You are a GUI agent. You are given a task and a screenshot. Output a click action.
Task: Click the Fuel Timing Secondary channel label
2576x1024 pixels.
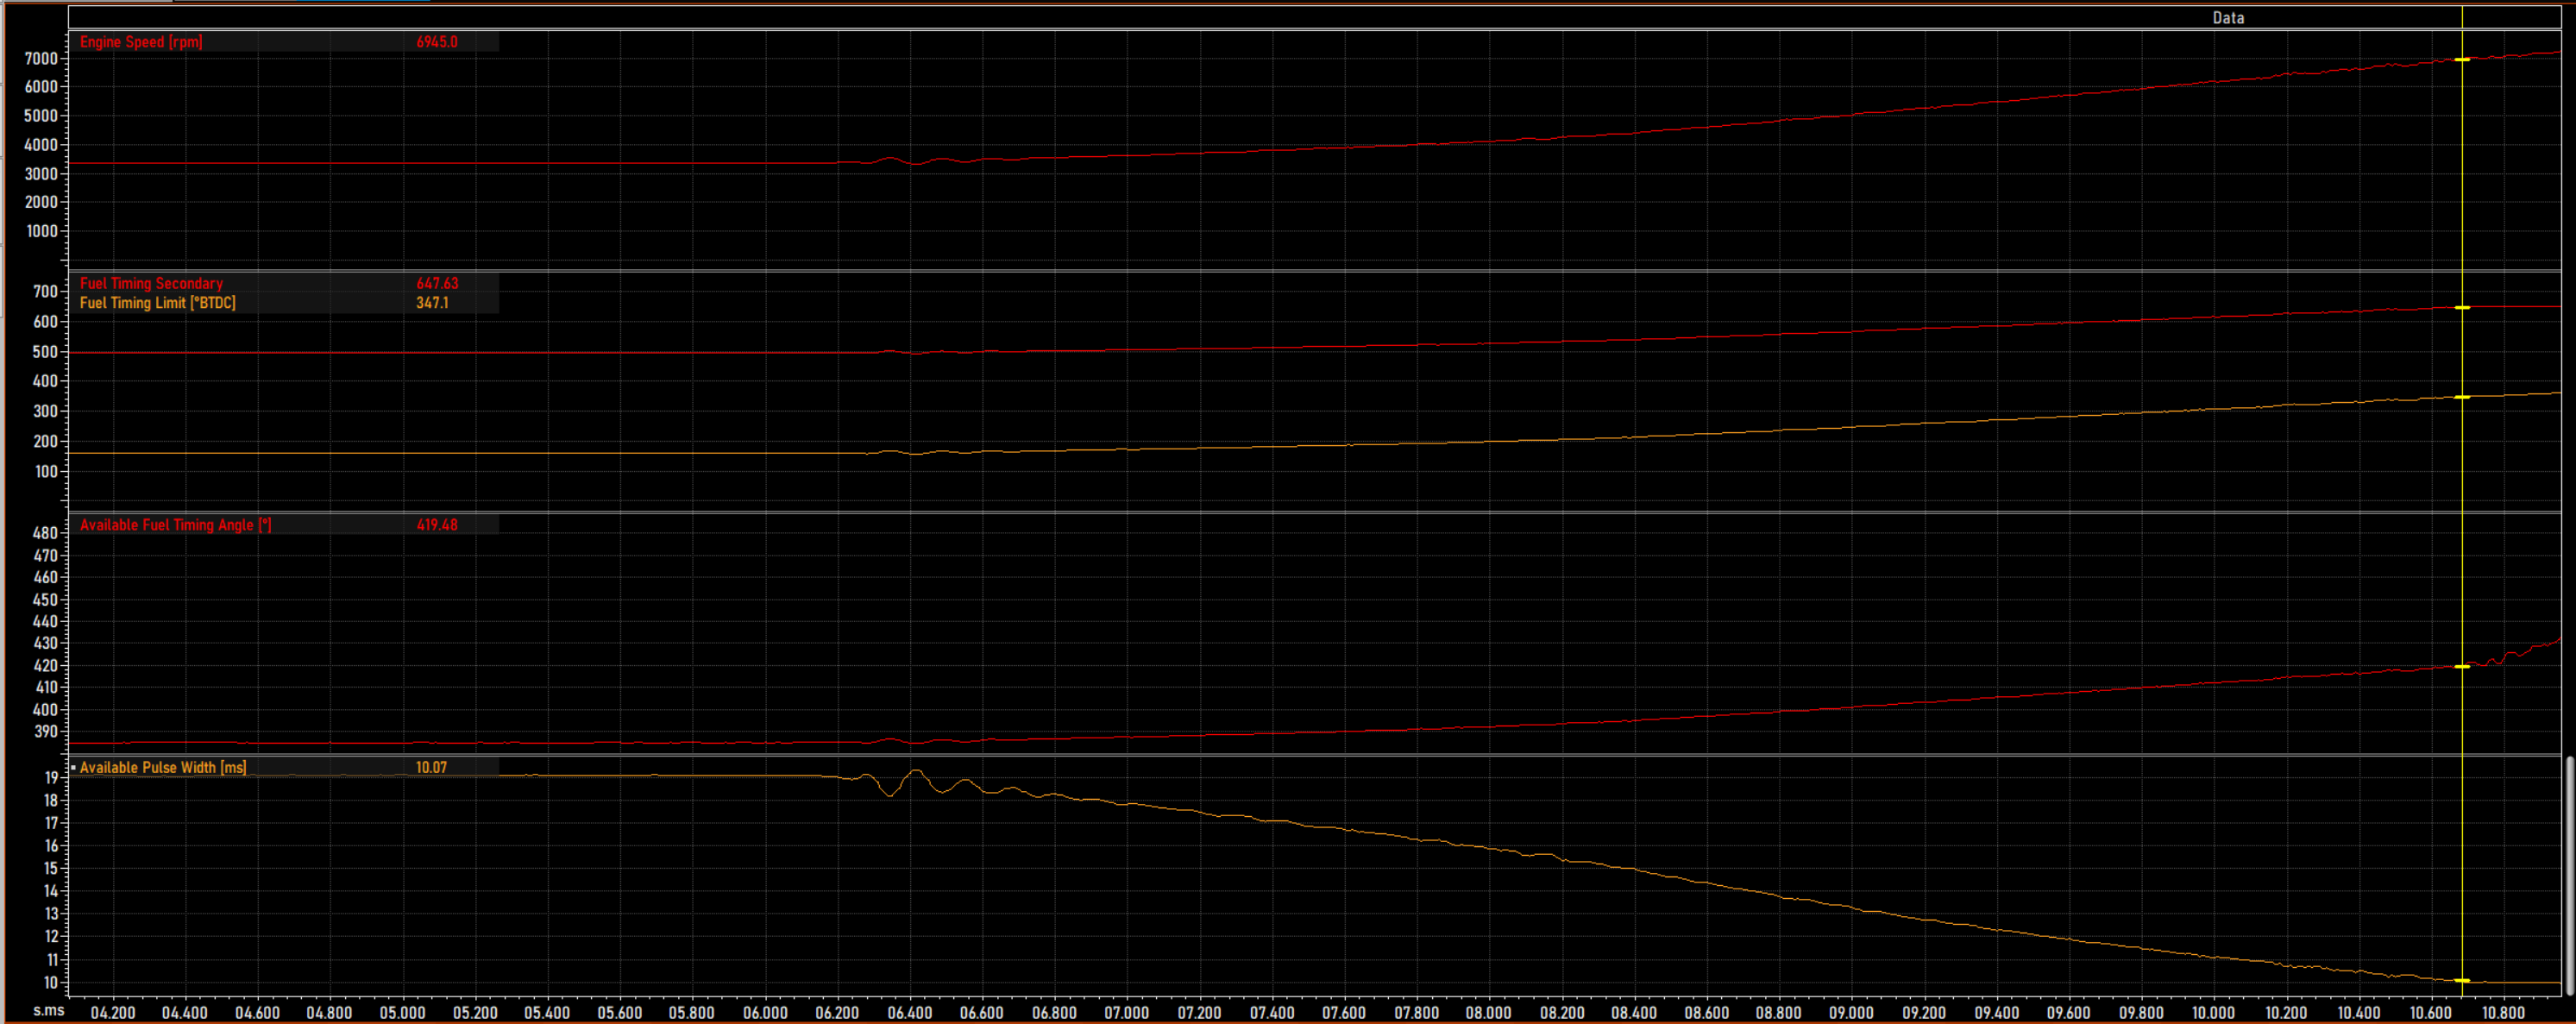pos(151,284)
